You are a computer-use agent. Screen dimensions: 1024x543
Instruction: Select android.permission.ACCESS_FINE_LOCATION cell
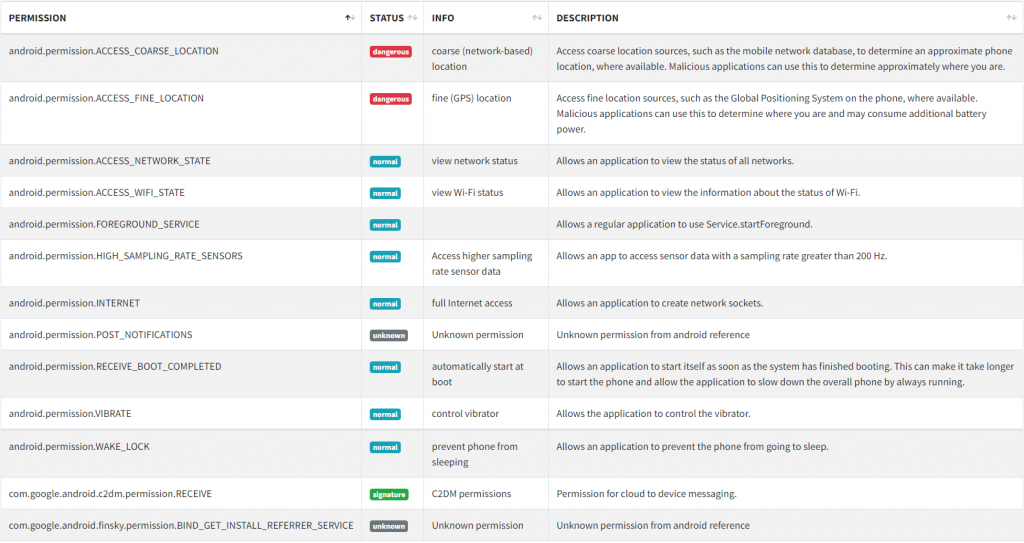[181, 113]
